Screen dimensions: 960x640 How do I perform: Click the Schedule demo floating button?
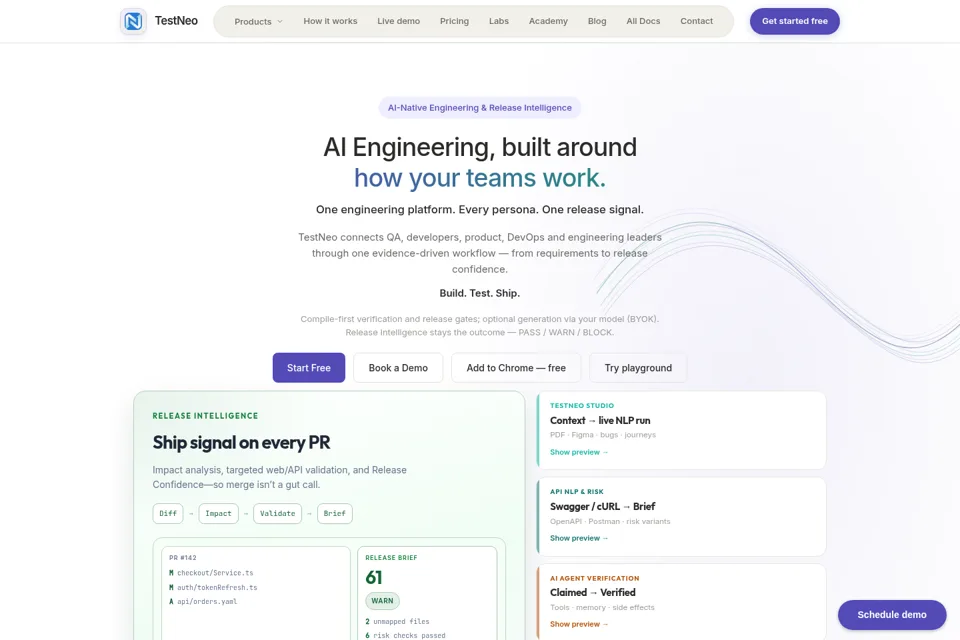point(892,615)
